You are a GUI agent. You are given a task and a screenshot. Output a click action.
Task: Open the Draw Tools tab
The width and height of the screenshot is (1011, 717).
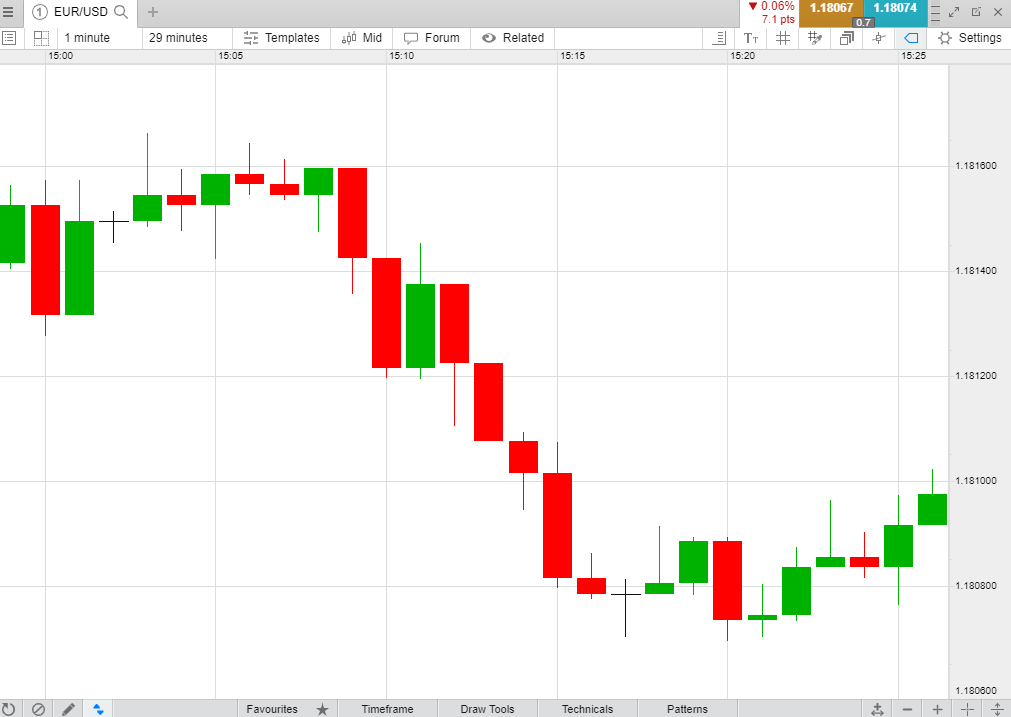487,709
